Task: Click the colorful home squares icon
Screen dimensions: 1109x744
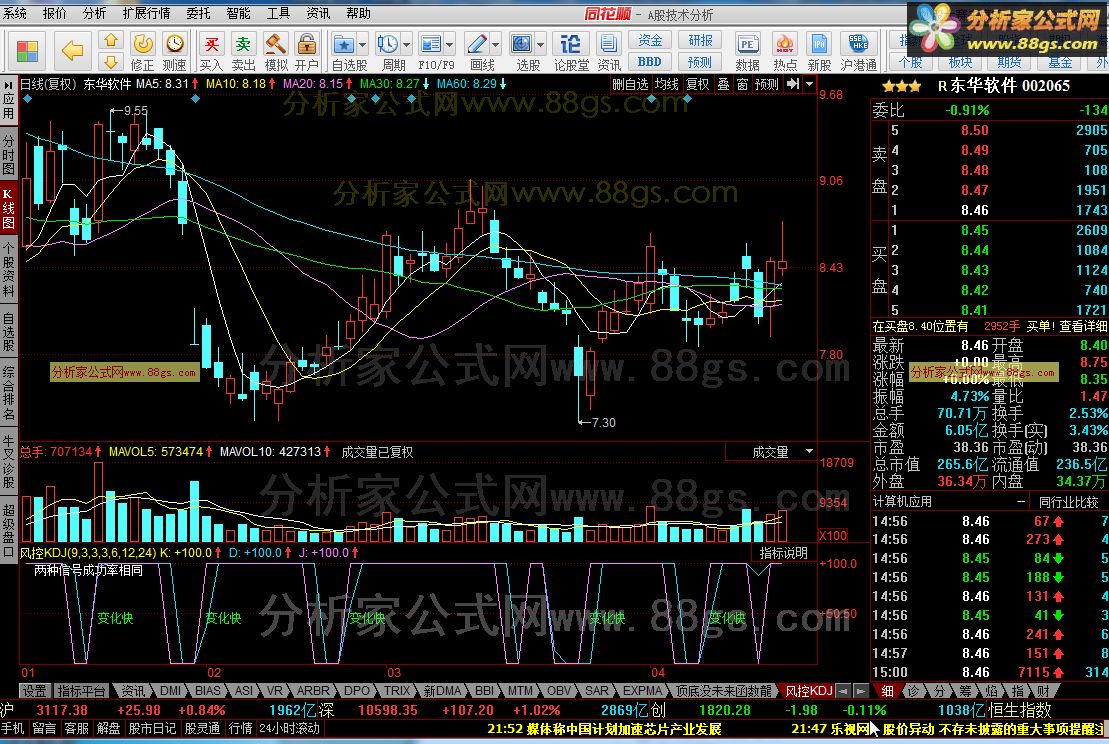Action: tap(27, 51)
